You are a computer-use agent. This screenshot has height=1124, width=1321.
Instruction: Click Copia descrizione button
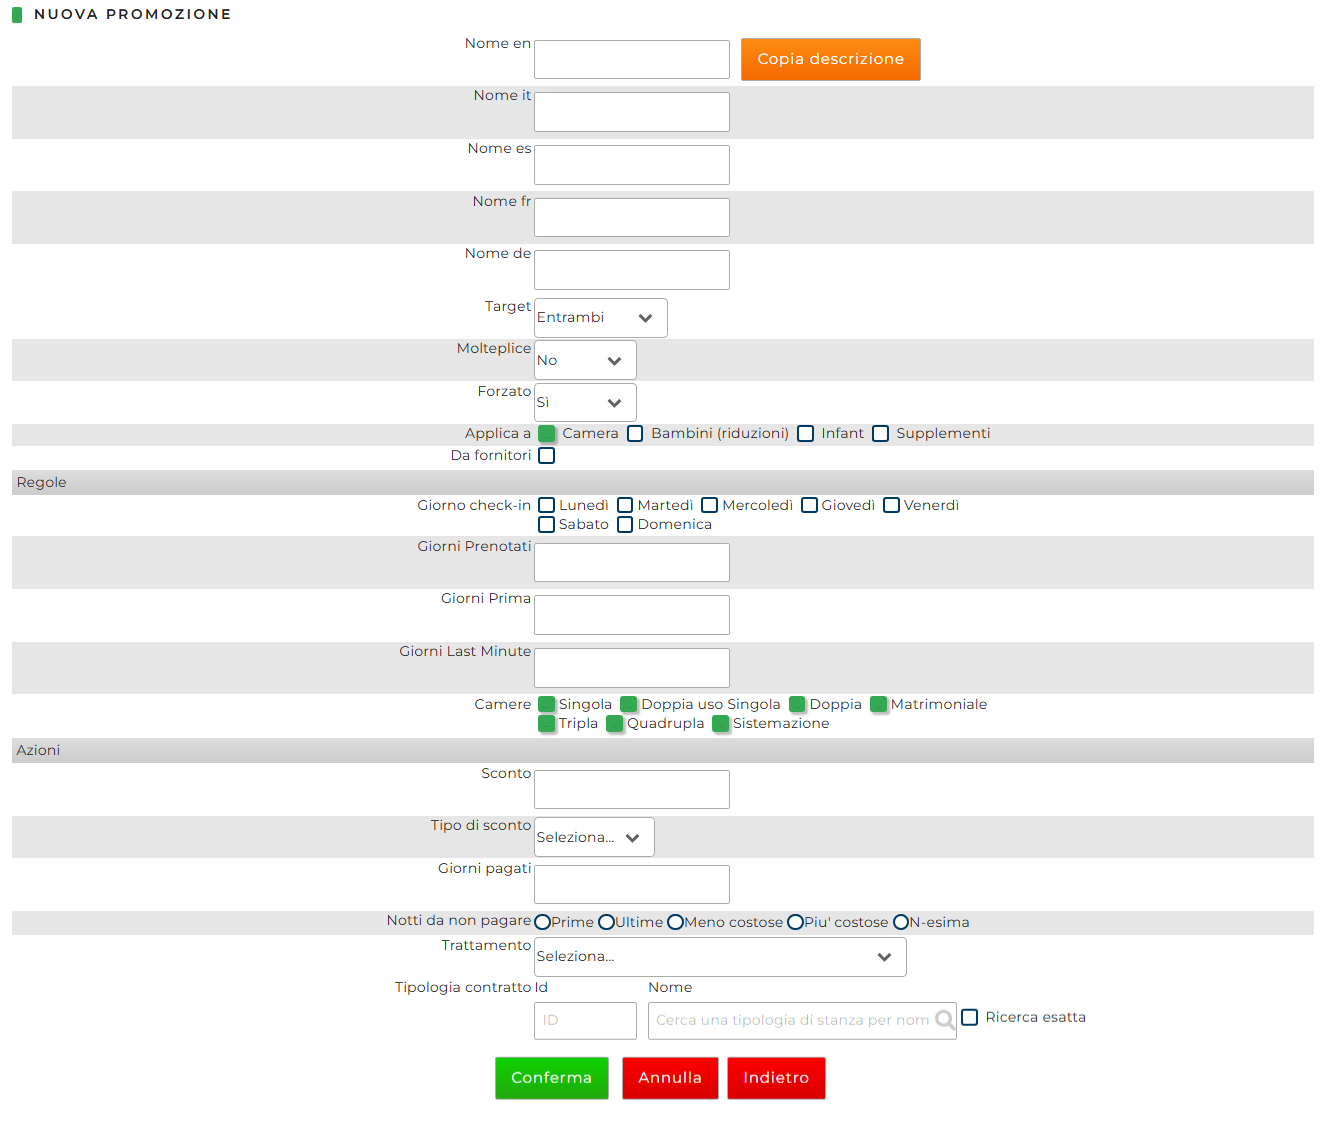point(830,59)
